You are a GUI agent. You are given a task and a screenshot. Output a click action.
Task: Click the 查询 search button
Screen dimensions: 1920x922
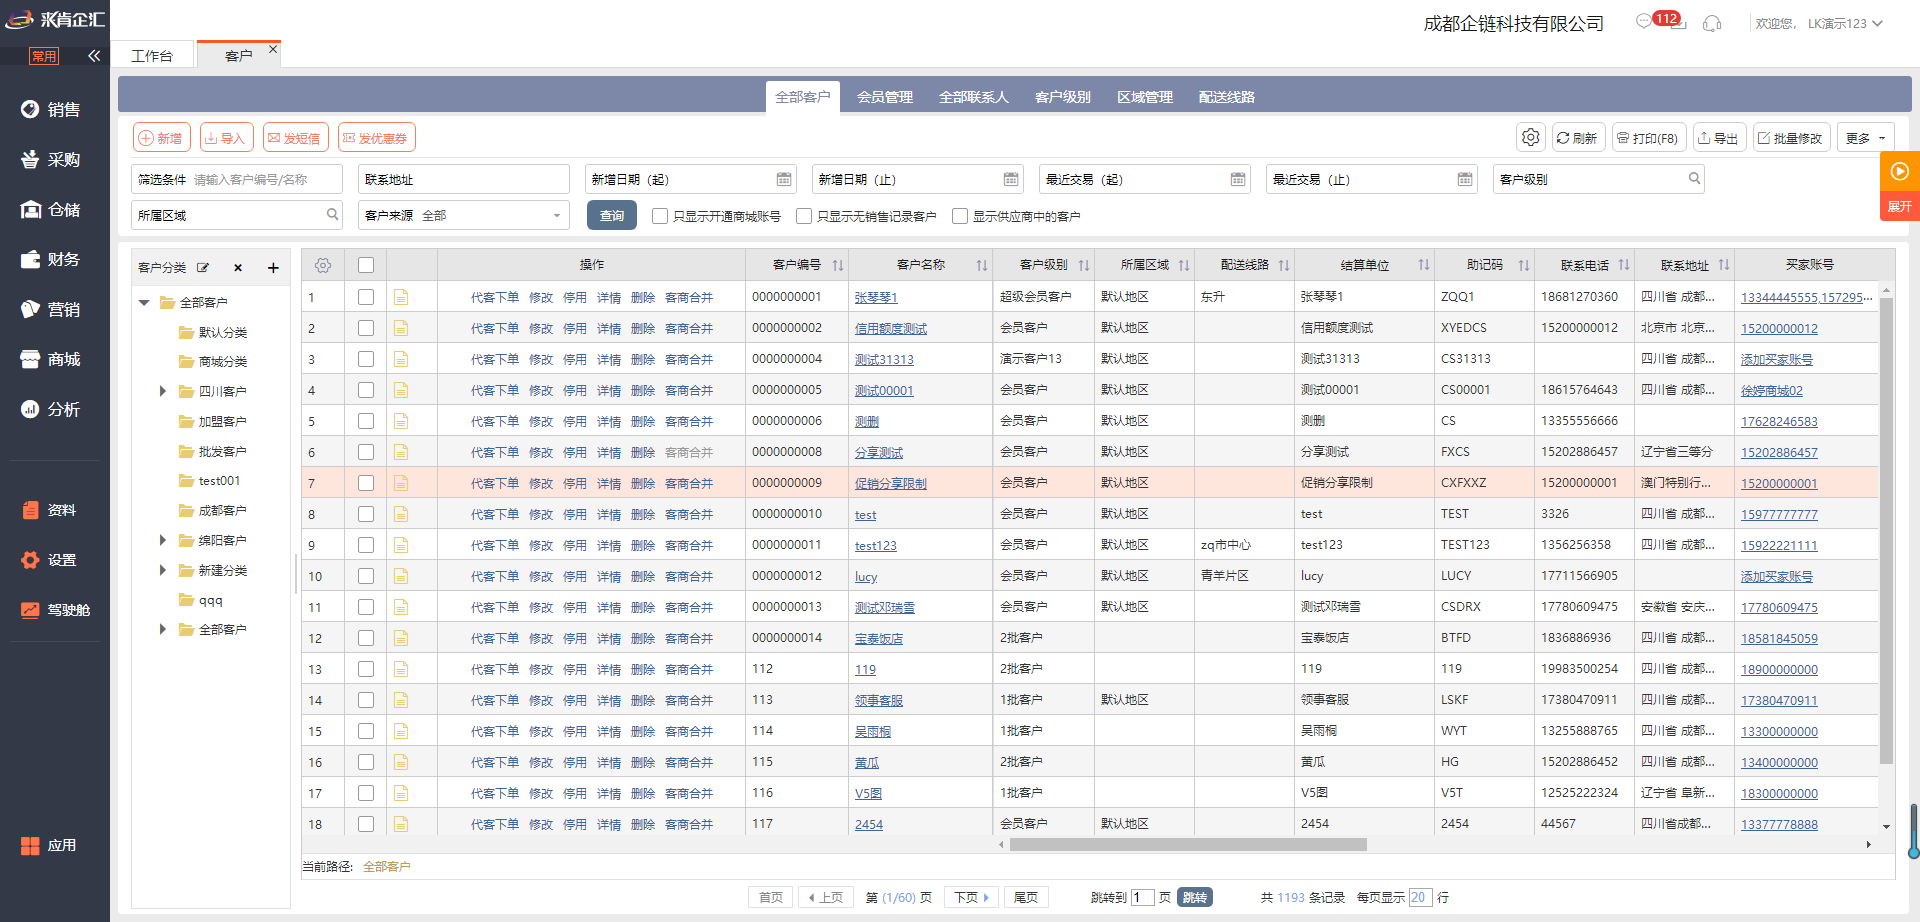pos(612,216)
